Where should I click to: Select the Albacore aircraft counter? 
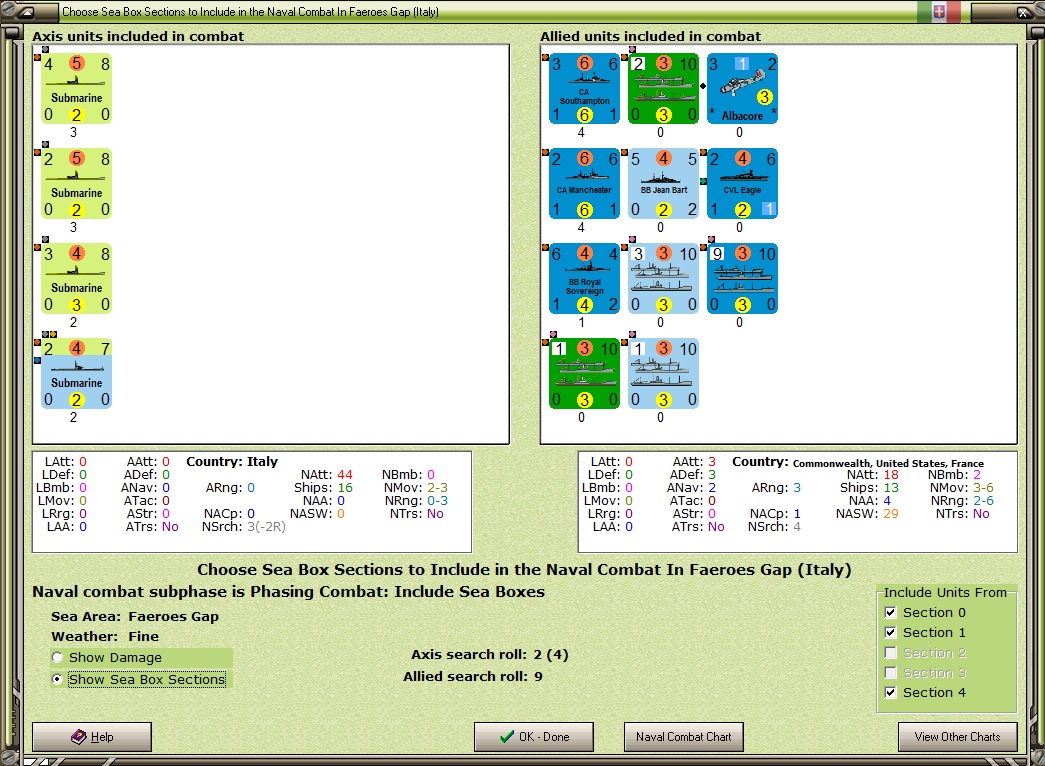(742, 89)
